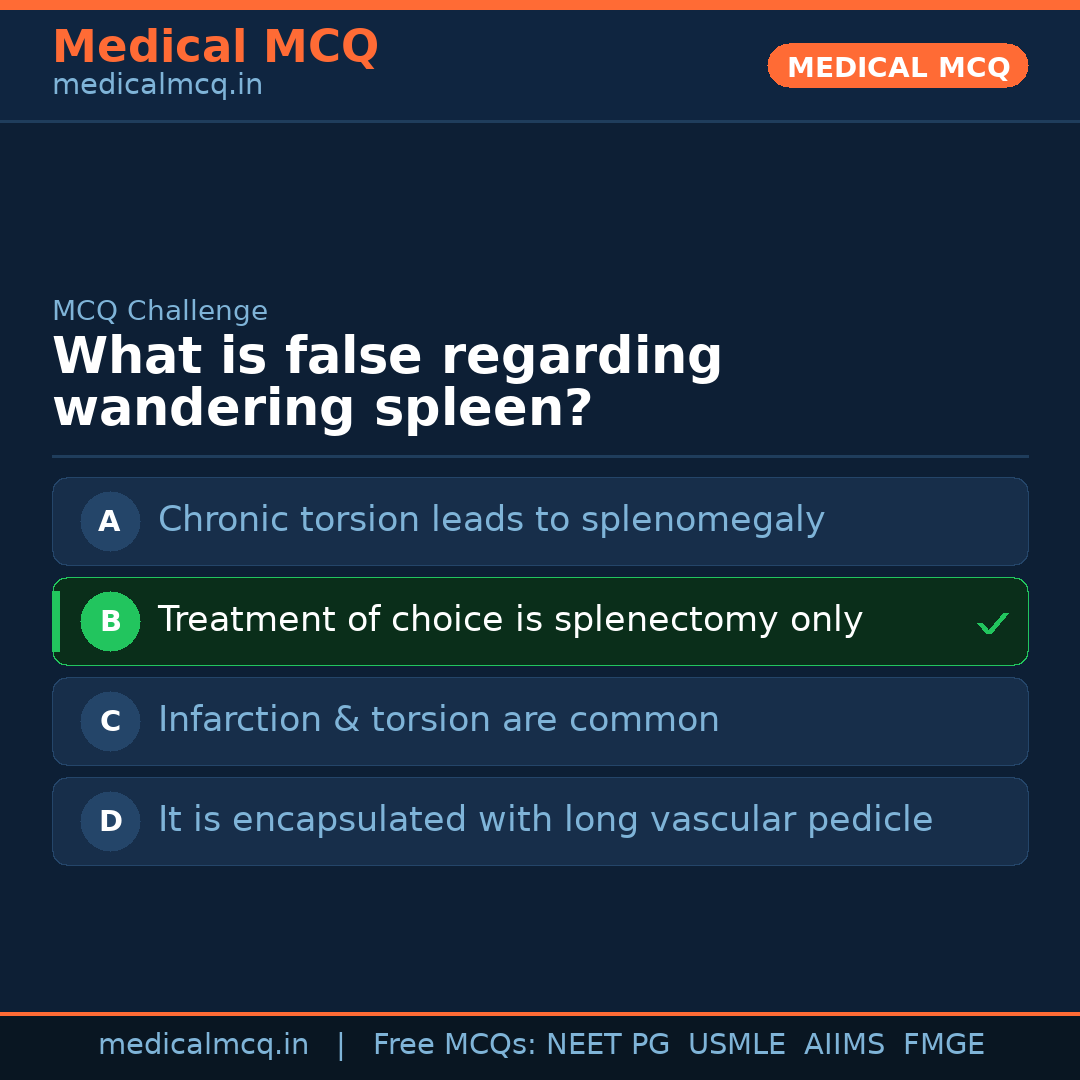Viewport: 1080px width, 1080px height.
Task: Pick the letter D option circle
Action: (110, 821)
